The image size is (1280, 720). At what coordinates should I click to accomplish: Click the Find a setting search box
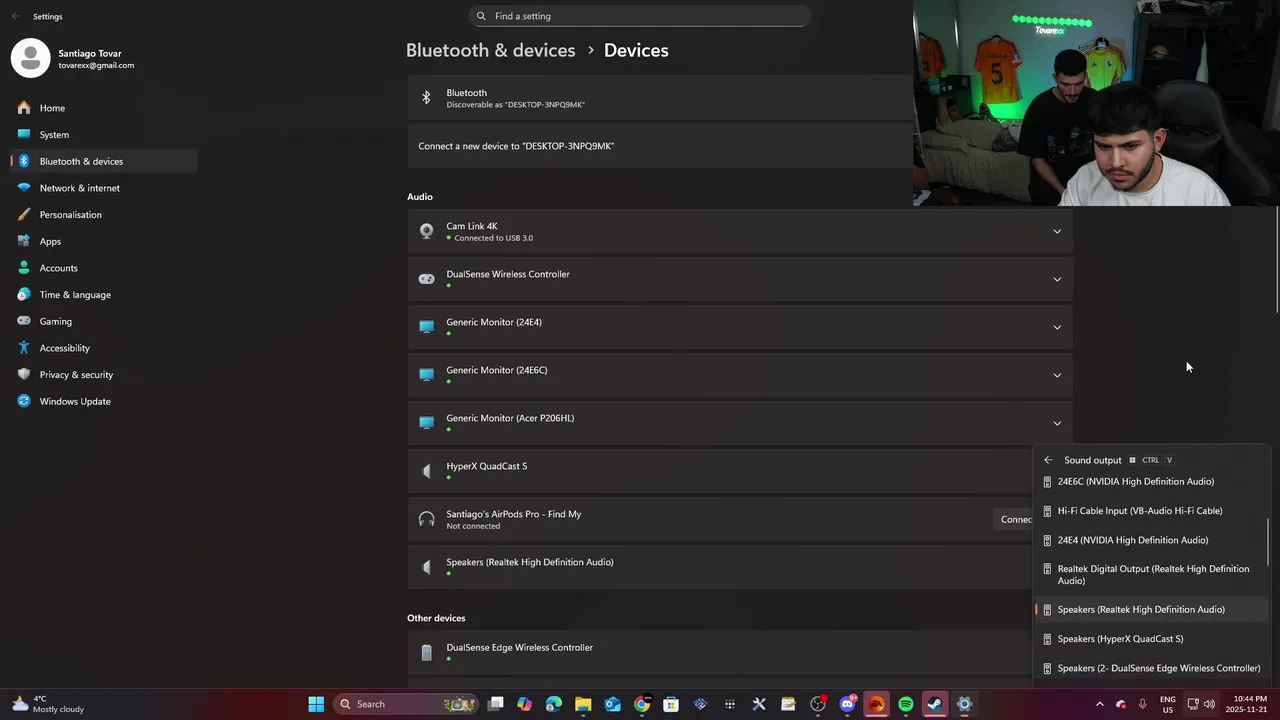point(640,16)
